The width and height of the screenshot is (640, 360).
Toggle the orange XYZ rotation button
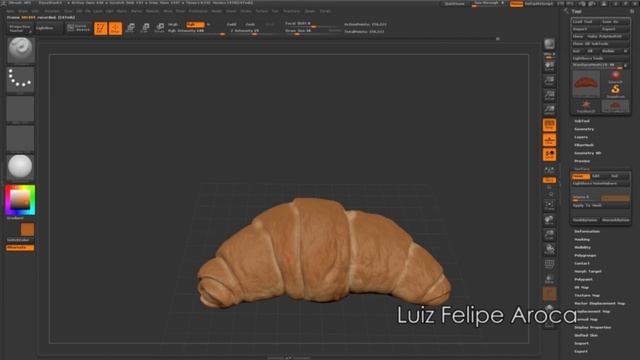pos(549,180)
